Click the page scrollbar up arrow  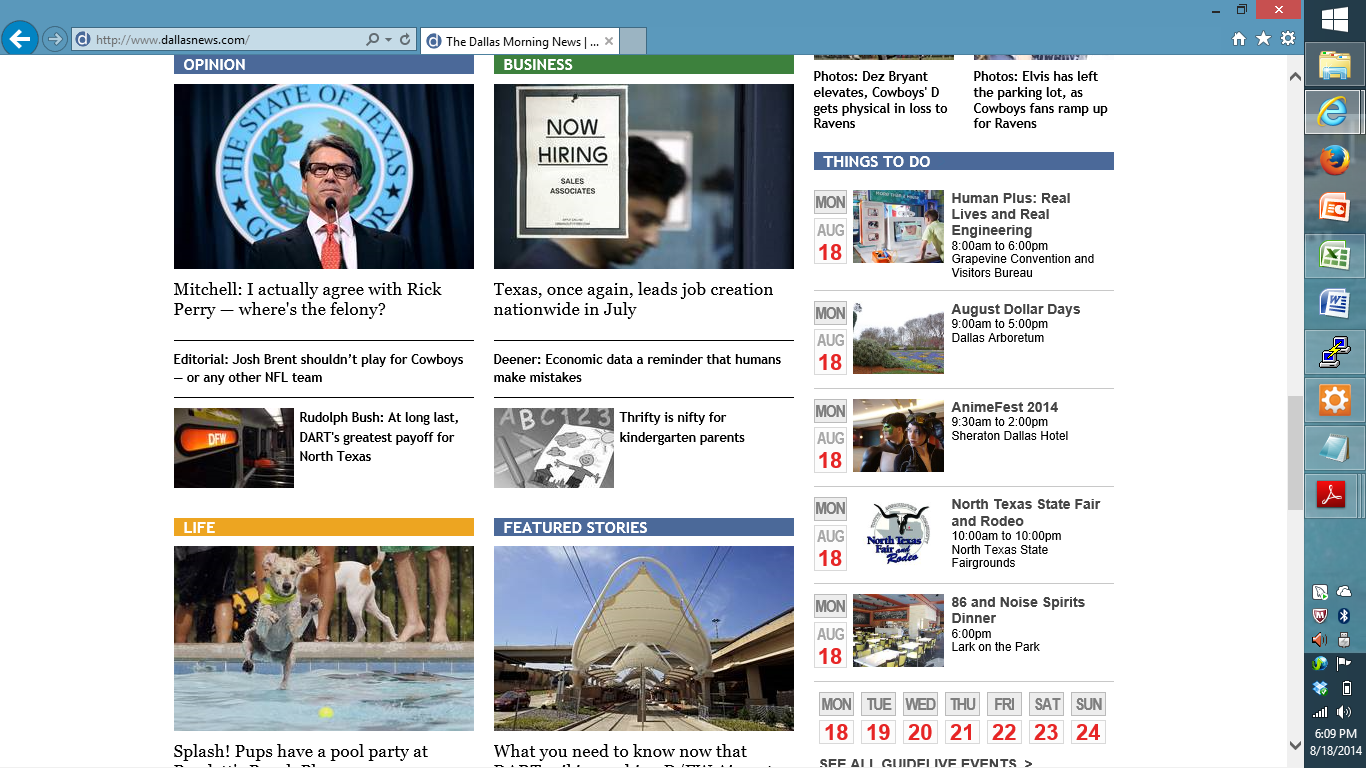tap(1295, 76)
